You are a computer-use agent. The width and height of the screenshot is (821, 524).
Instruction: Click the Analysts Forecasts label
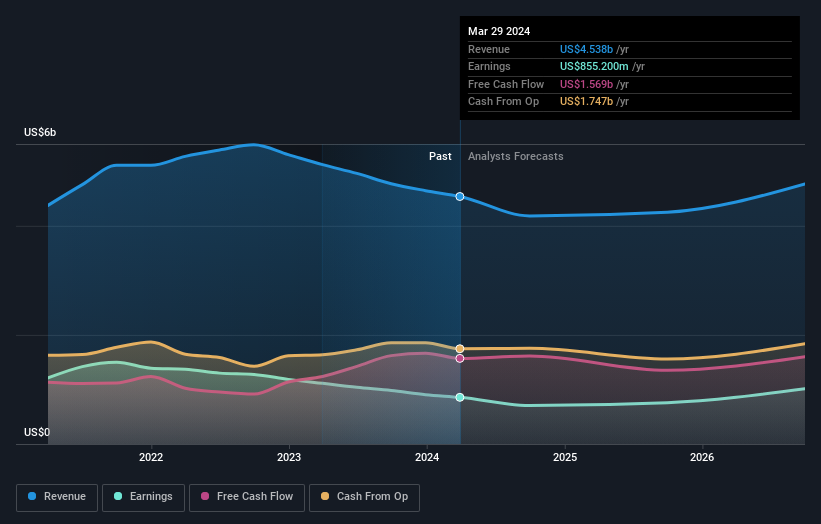pyautogui.click(x=516, y=156)
